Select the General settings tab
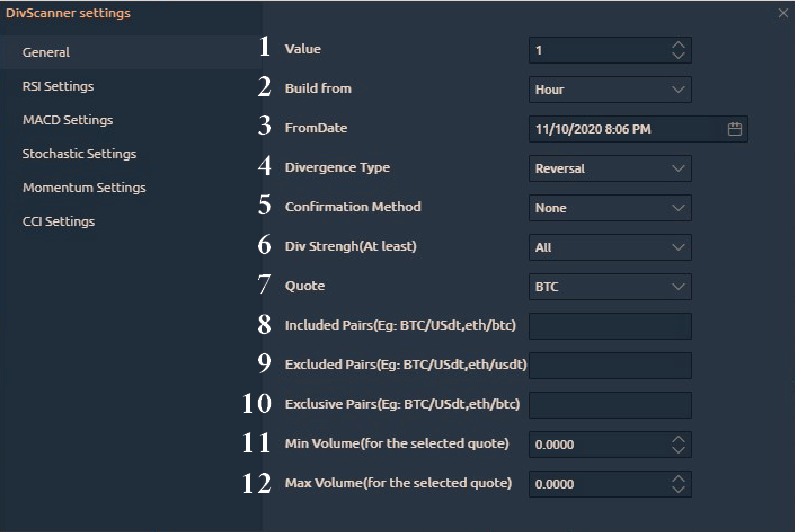795x532 pixels. click(47, 52)
